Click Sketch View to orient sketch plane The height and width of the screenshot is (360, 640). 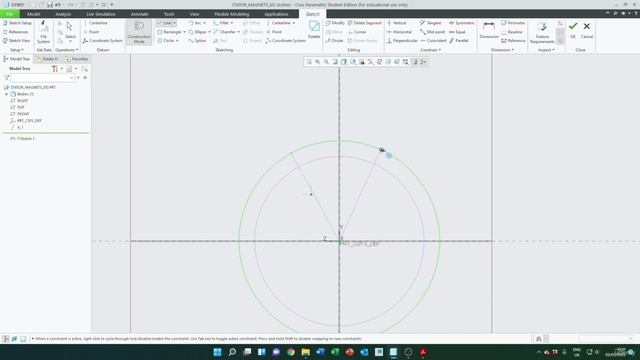pyautogui.click(x=16, y=41)
